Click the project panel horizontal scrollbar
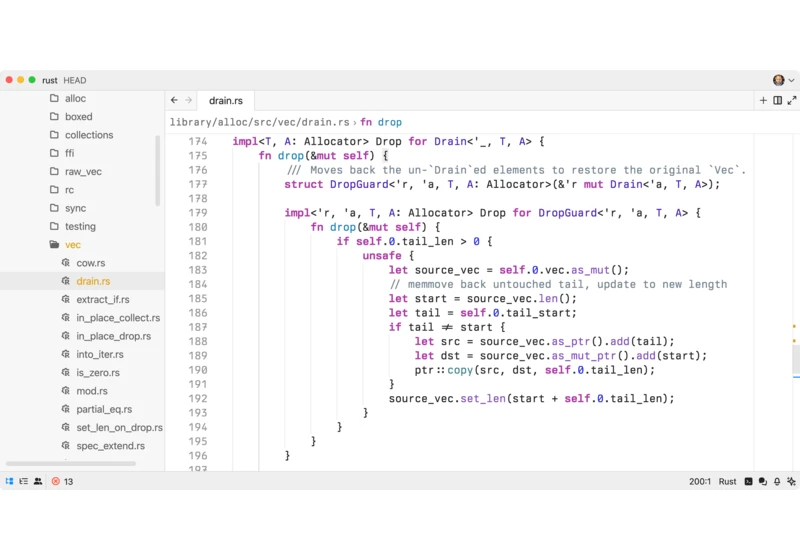This screenshot has width=800, height=560. (71, 464)
